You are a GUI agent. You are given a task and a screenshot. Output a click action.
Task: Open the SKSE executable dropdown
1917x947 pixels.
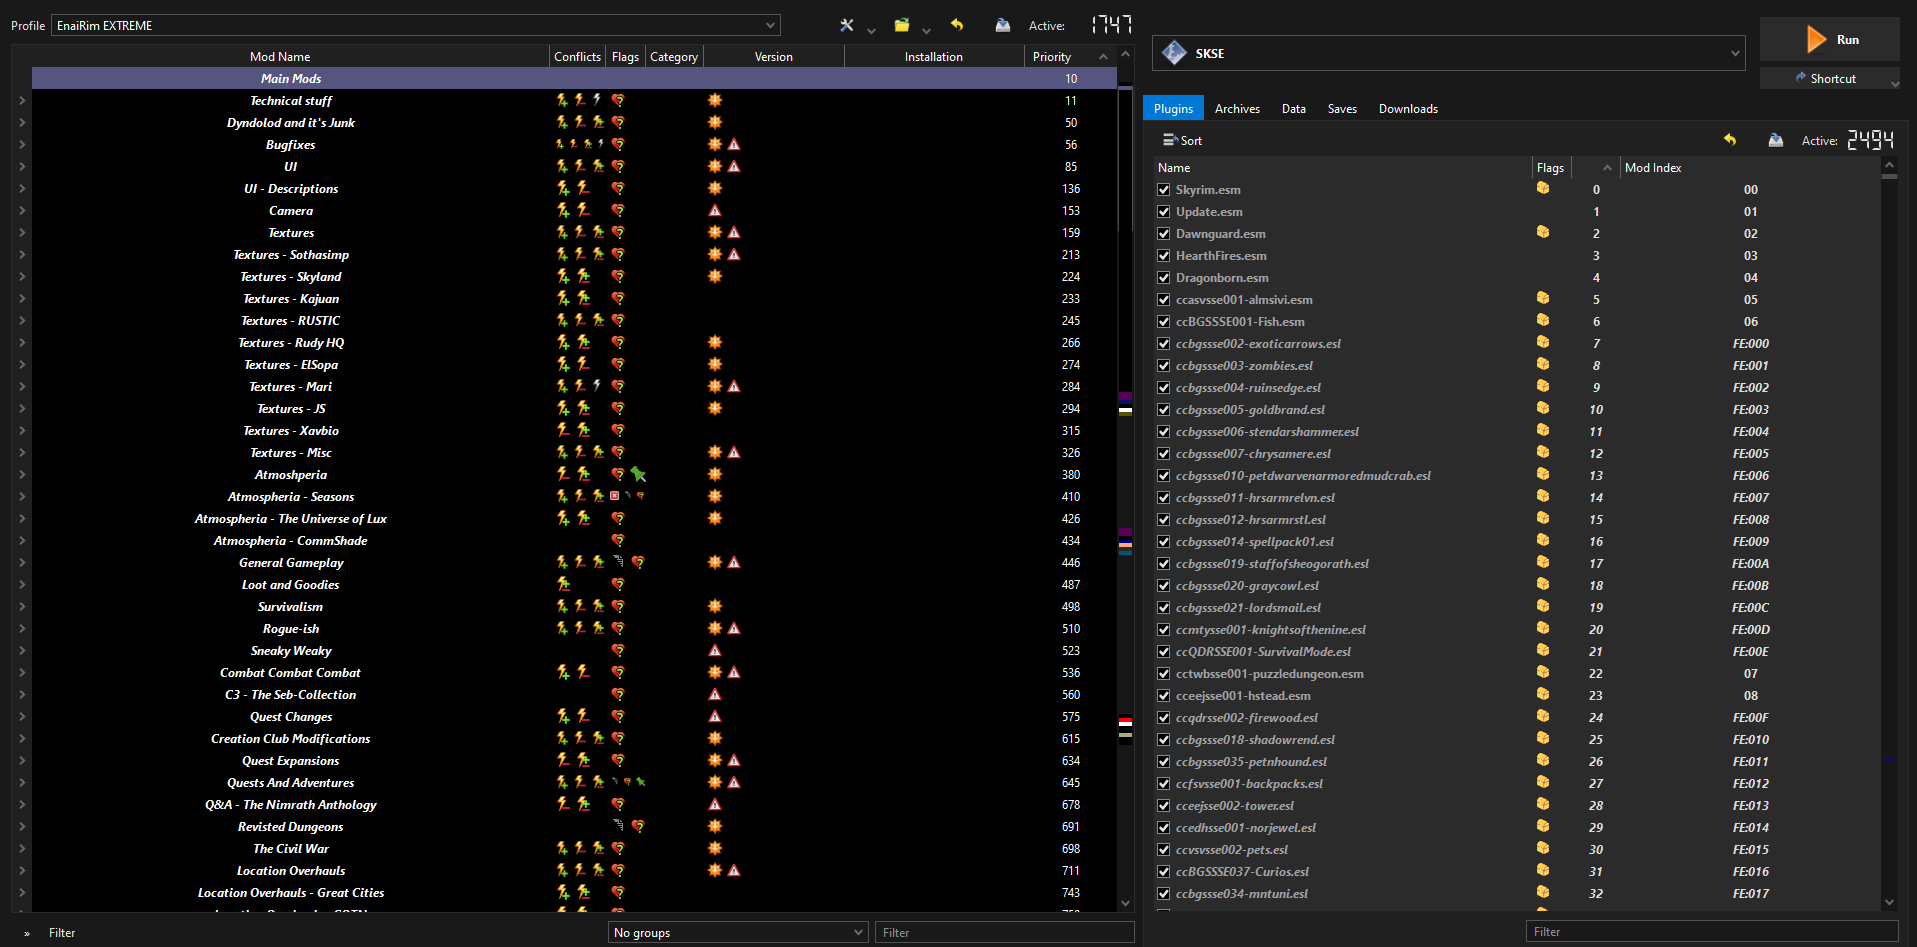click(1448, 54)
